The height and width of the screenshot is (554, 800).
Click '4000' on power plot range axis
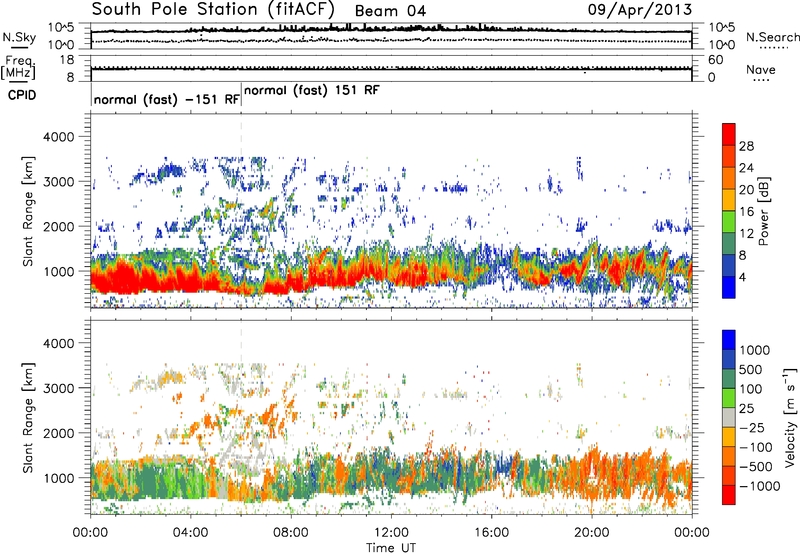click(x=58, y=137)
